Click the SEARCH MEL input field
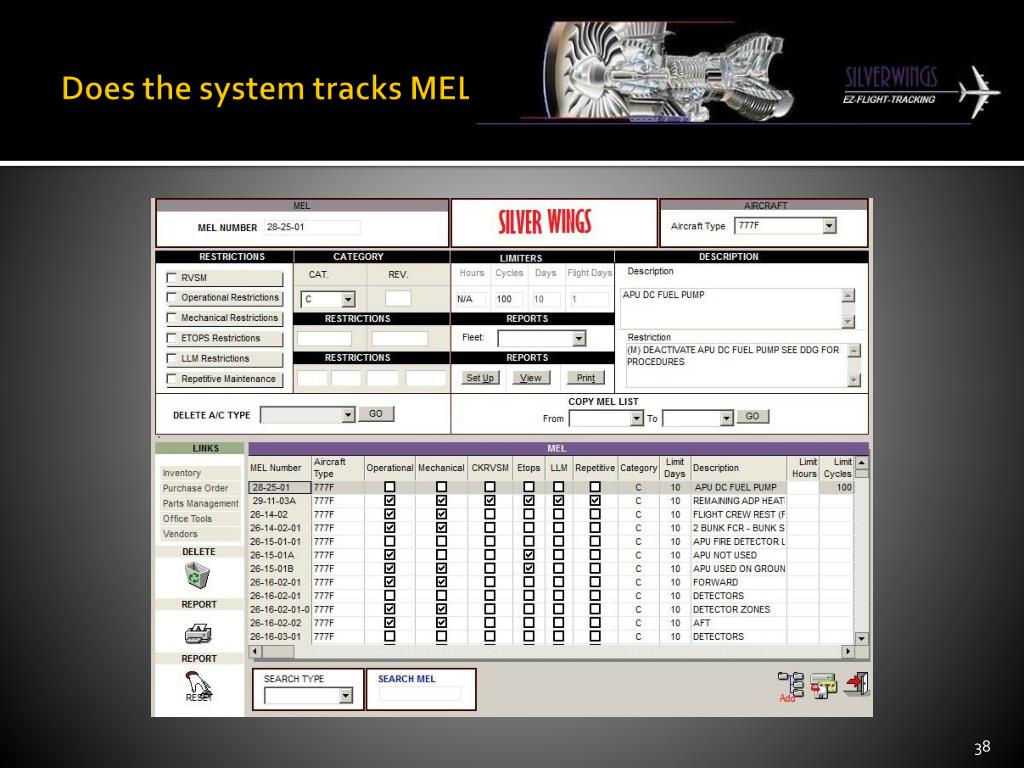The image size is (1024, 768). 420,694
